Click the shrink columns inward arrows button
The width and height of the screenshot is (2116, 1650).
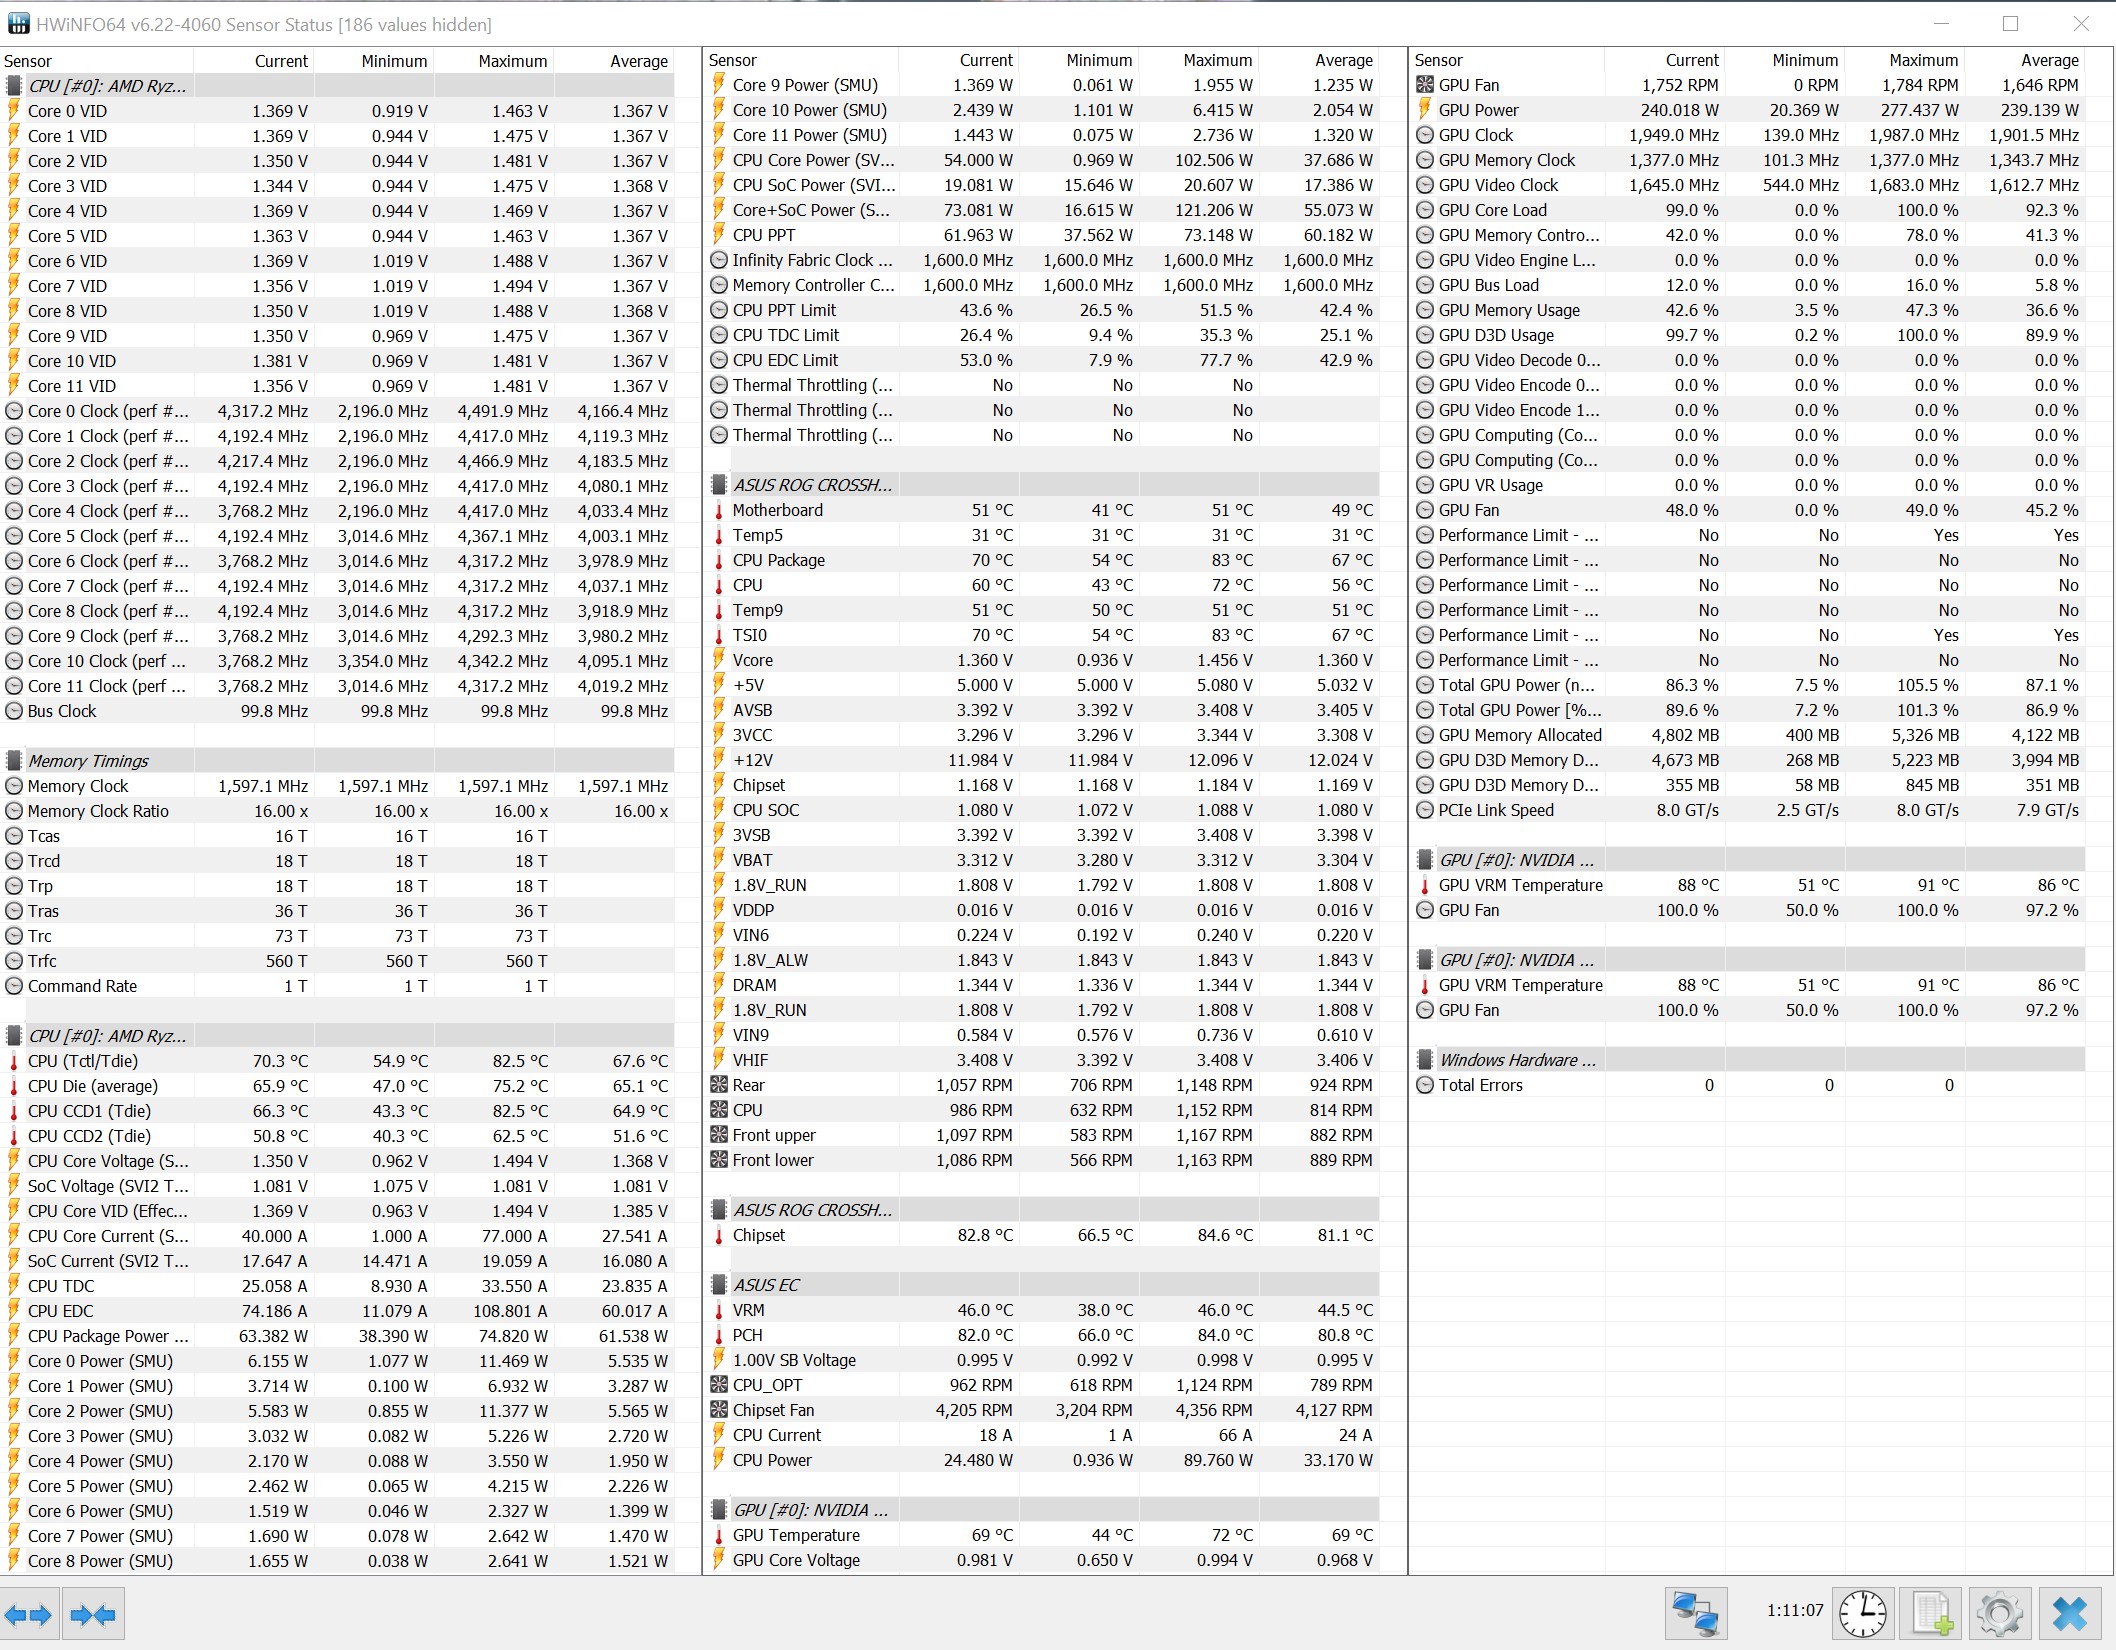(x=93, y=1614)
